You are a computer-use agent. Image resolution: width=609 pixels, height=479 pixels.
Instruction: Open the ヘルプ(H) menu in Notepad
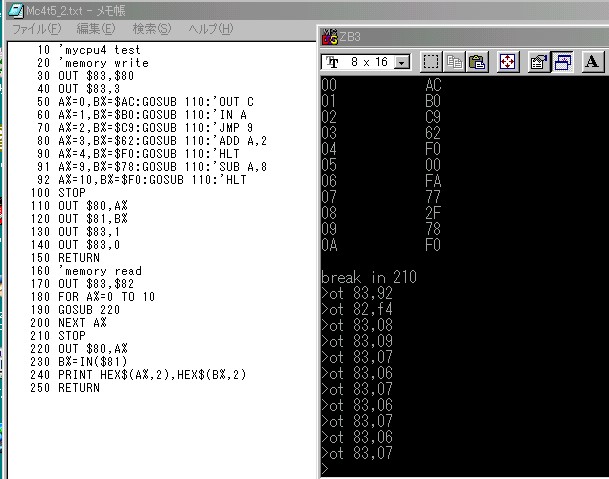point(211,29)
